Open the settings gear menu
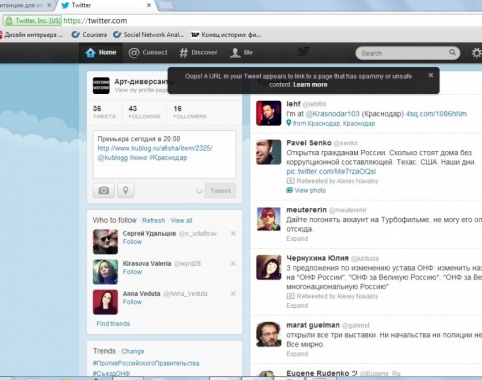 pos(477,53)
